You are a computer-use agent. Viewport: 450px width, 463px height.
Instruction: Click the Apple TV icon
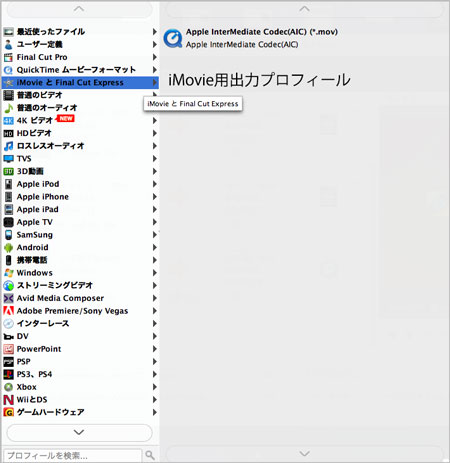coord(8,222)
